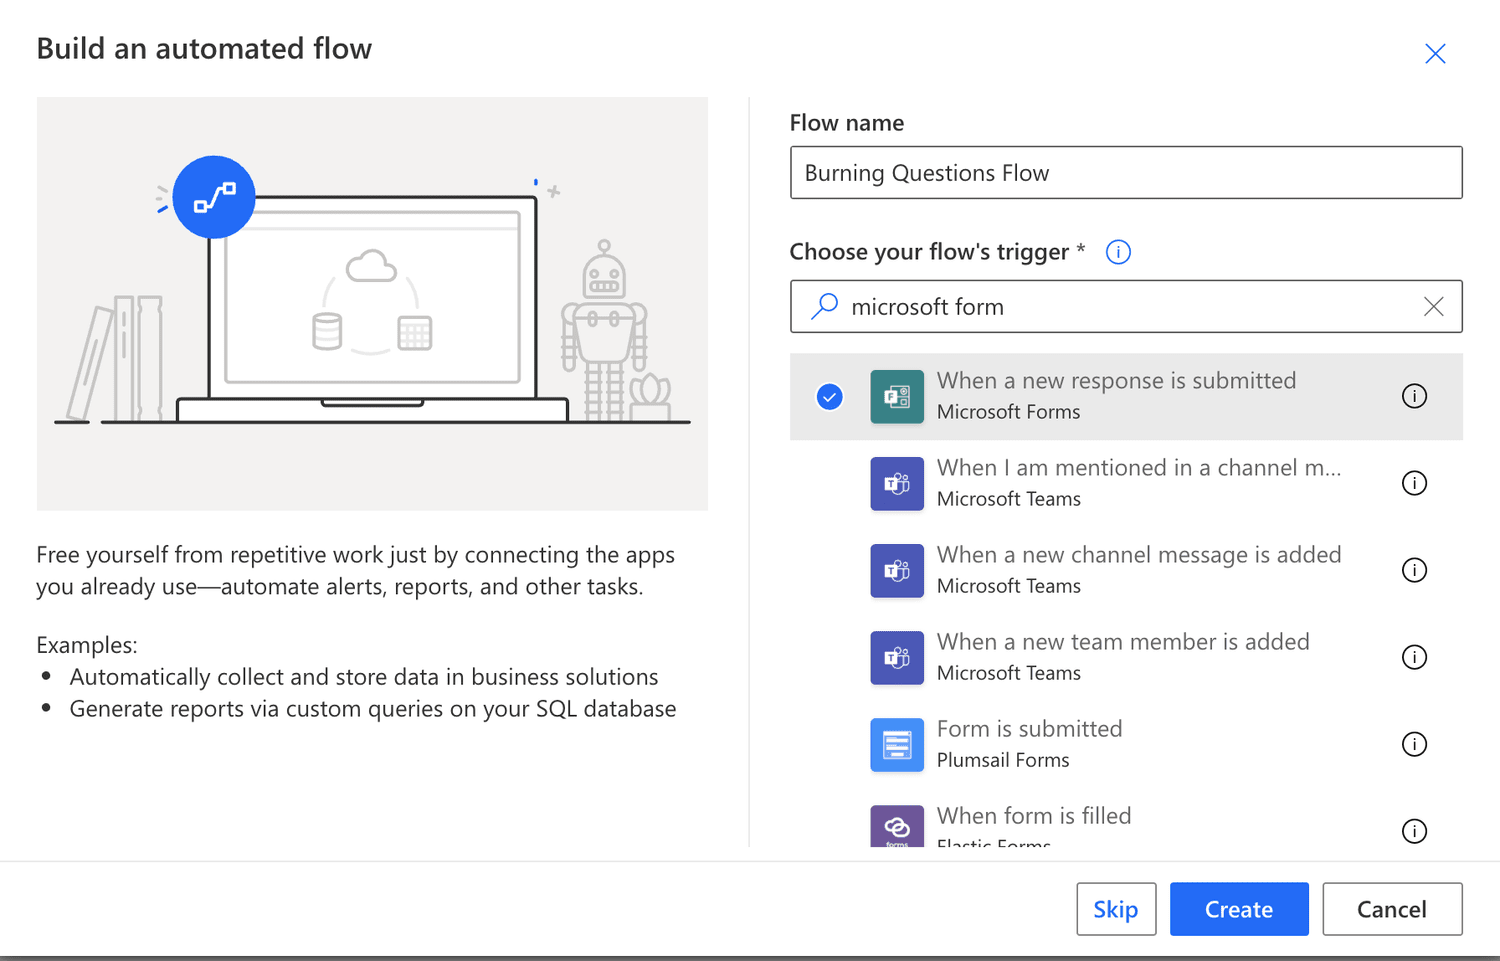Click the search magnifier in the trigger field
The image size is (1500, 961).
(x=824, y=306)
